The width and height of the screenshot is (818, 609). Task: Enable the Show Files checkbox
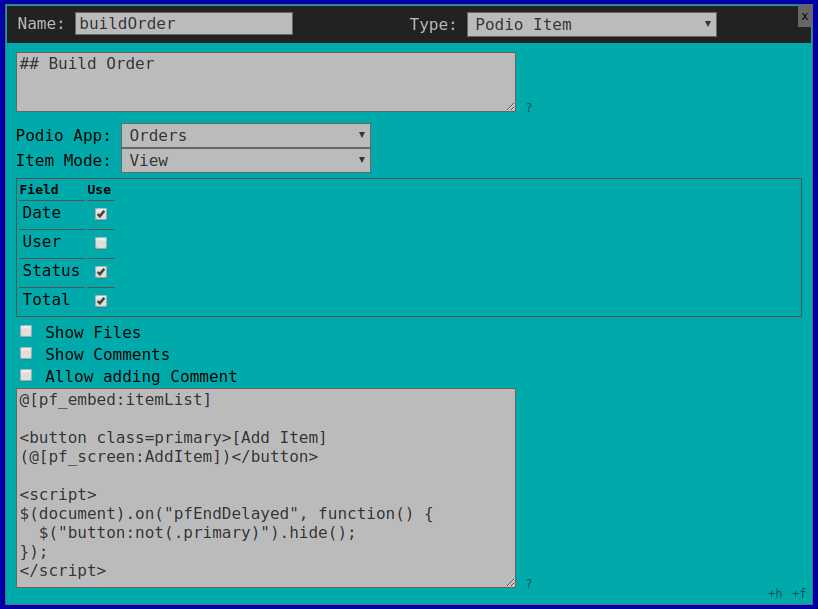(26, 331)
